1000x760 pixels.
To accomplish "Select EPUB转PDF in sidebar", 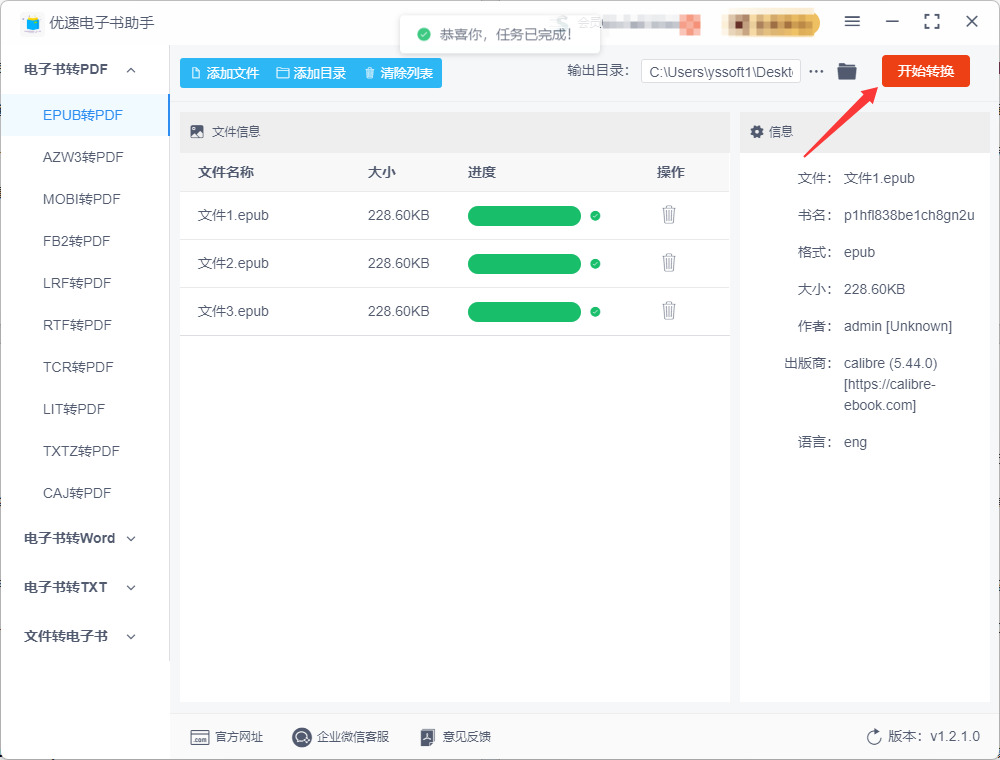I will [x=83, y=115].
